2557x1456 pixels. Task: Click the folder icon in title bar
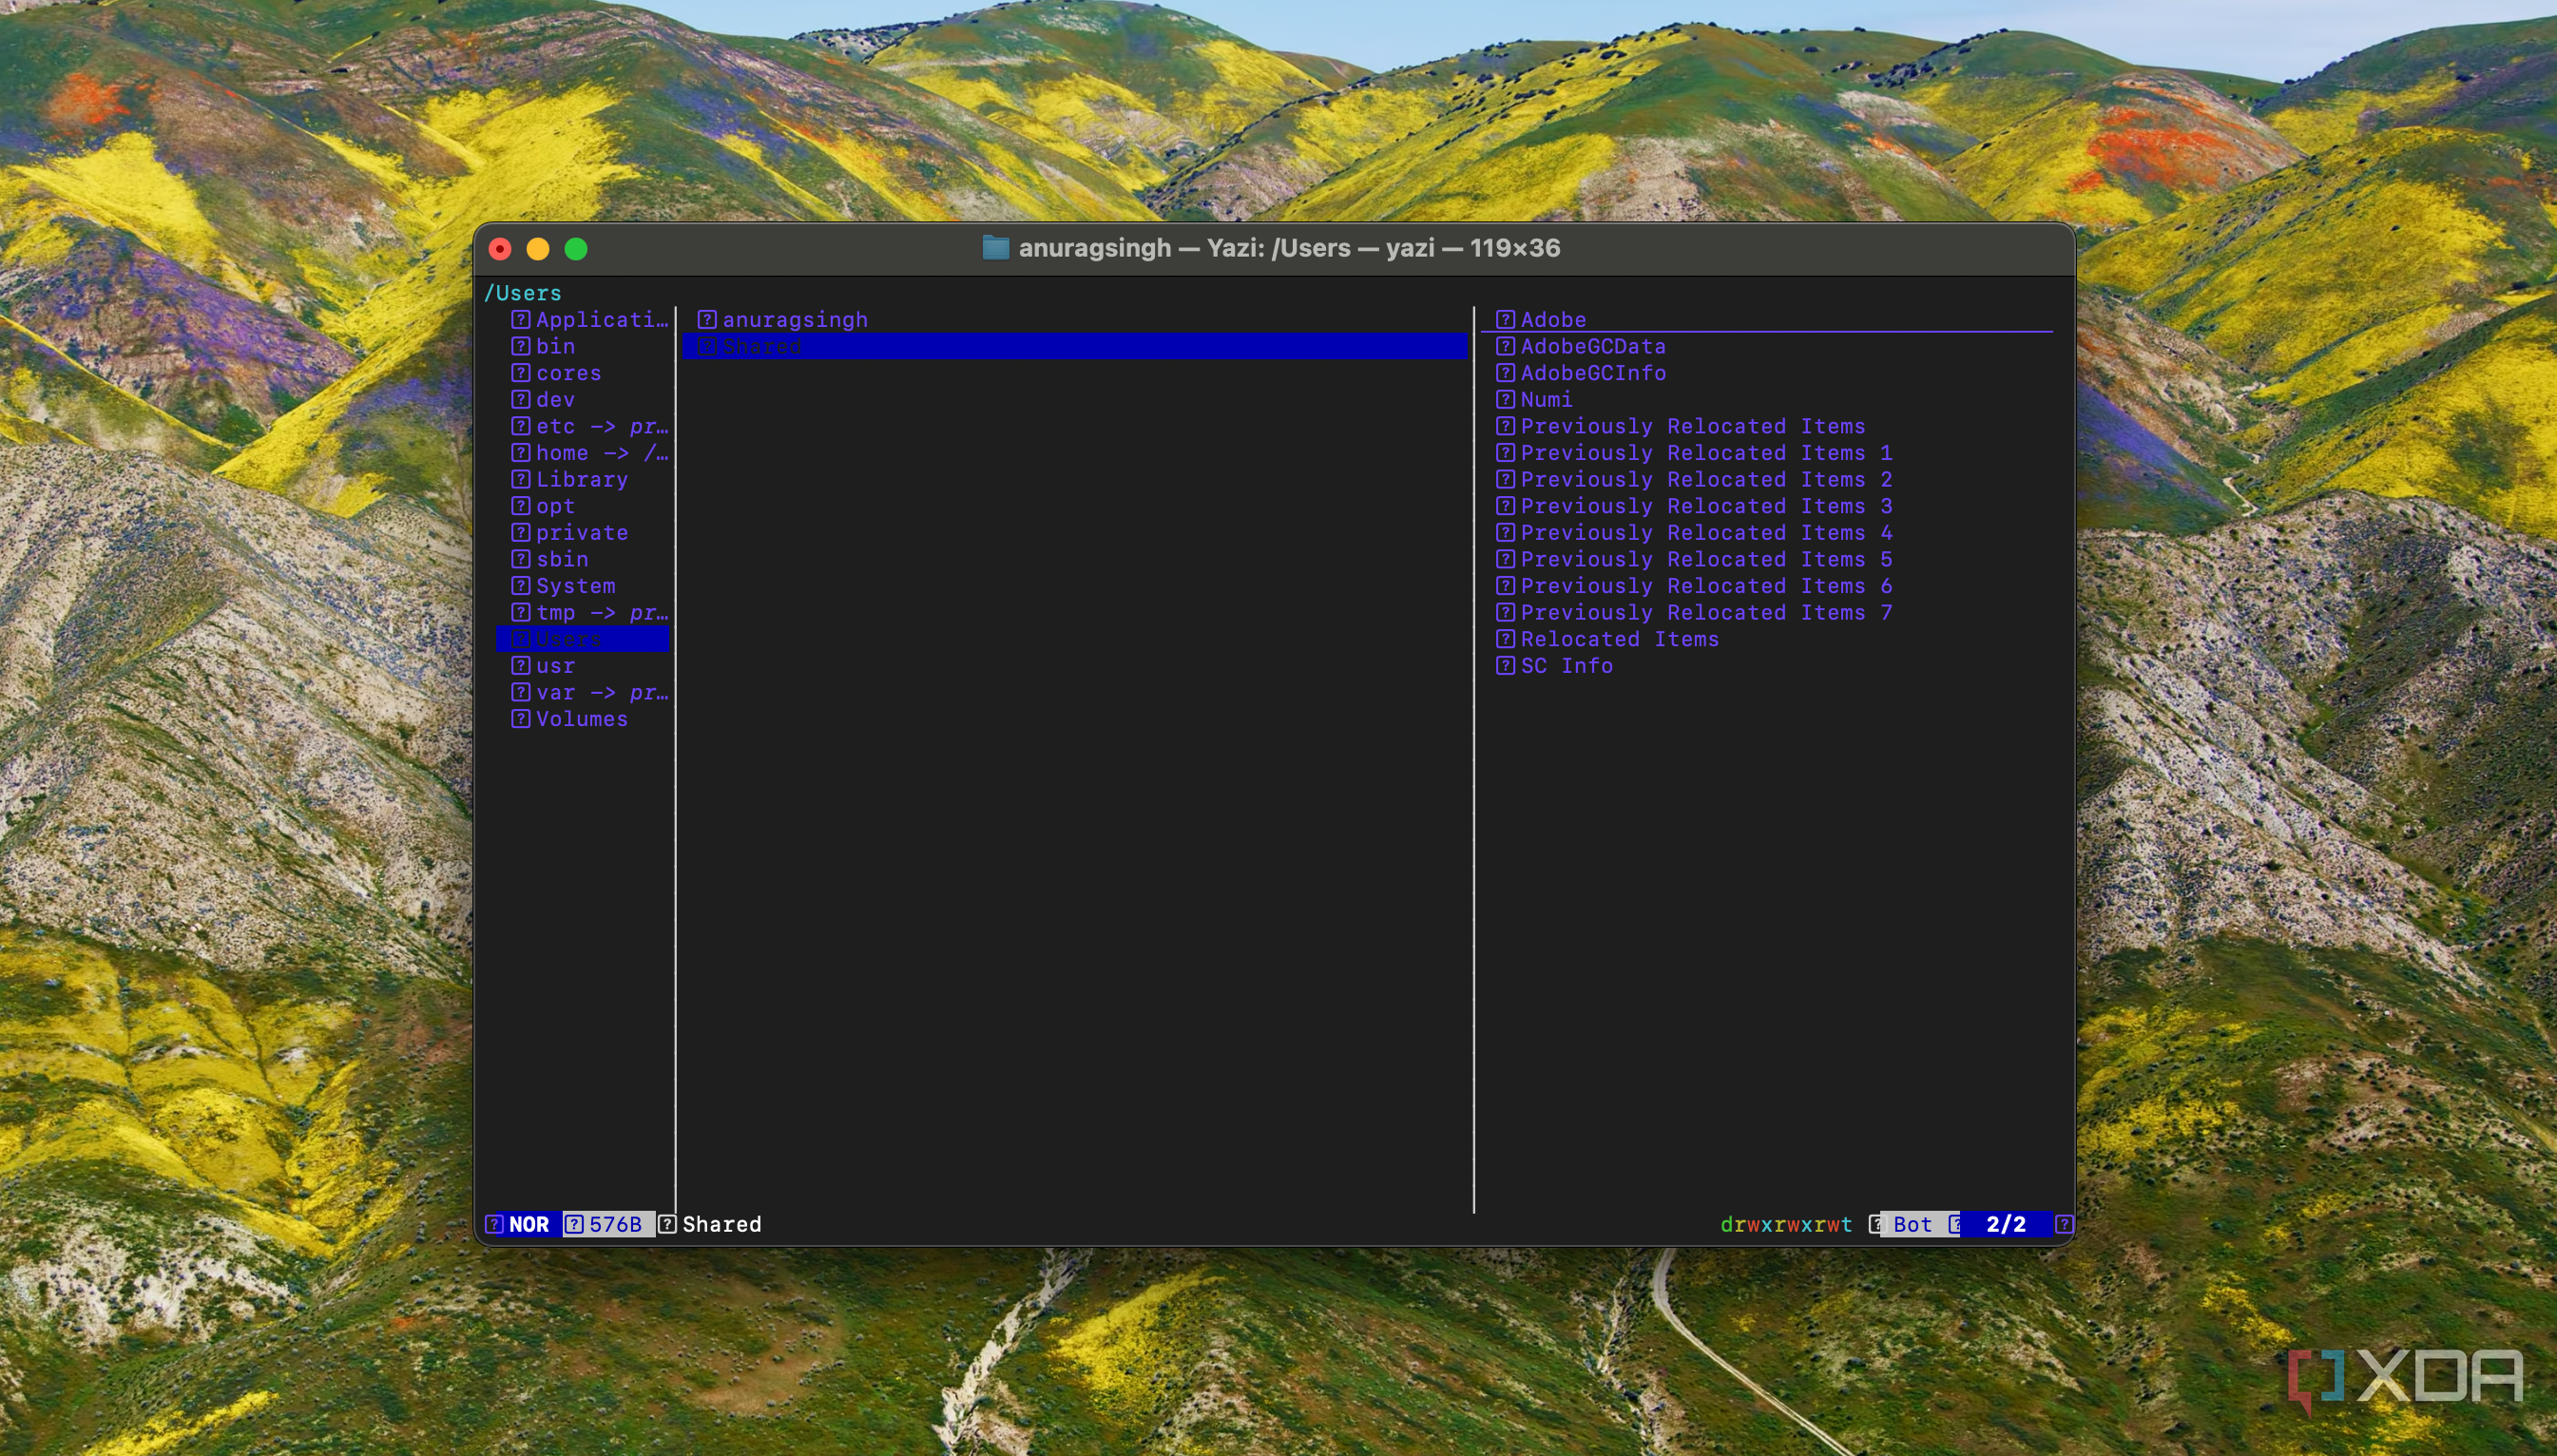995,248
